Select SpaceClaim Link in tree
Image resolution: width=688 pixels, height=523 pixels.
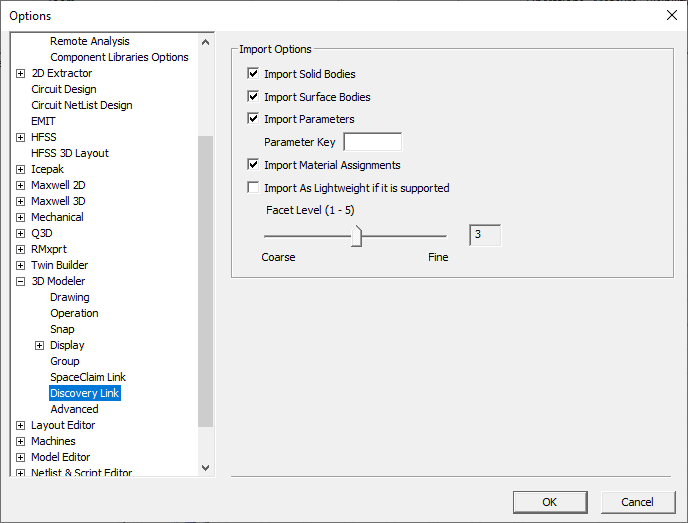[x=88, y=377]
